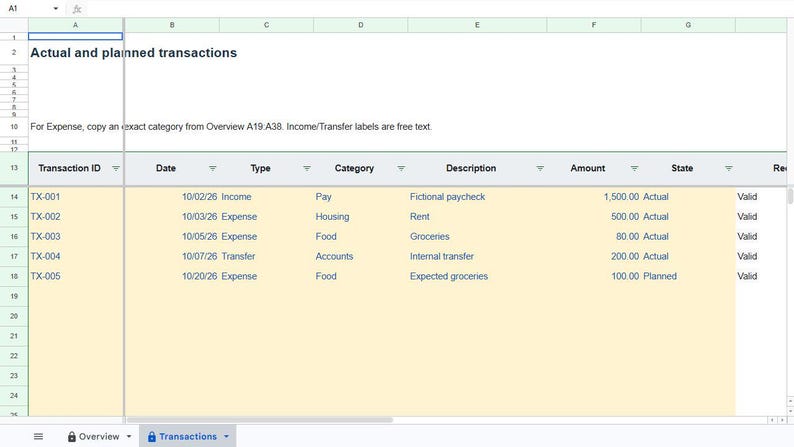Select the Transfer type cell
Viewport: 794px width, 447px height.
tap(266, 256)
